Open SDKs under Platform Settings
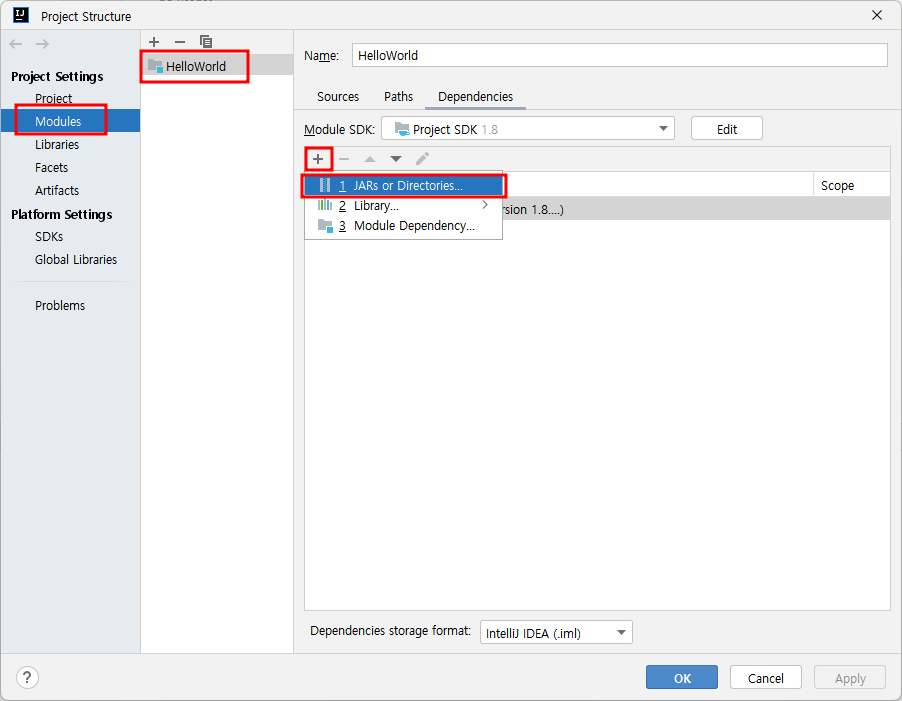 49,236
